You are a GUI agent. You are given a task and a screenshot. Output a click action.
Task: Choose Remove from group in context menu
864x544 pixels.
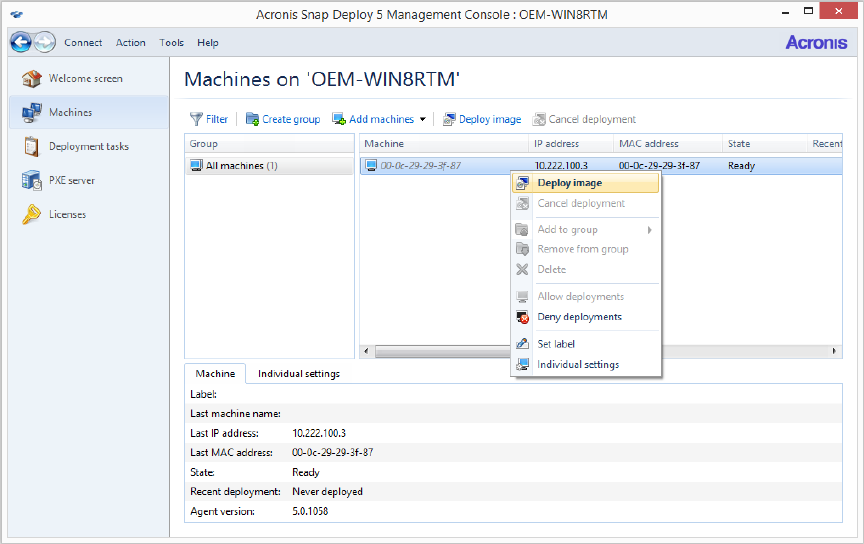[x=586, y=249]
